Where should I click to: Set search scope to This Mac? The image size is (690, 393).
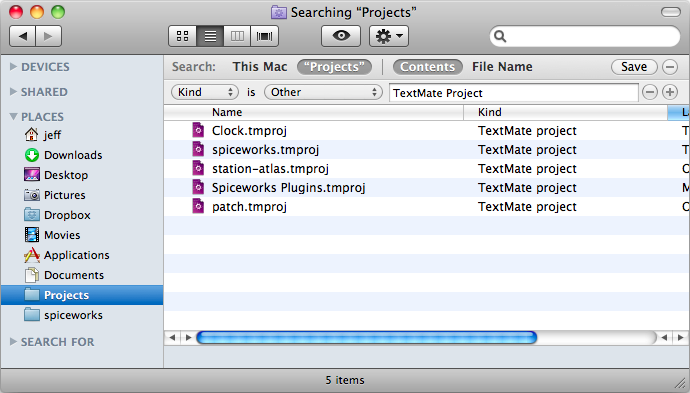pyautogui.click(x=260, y=67)
